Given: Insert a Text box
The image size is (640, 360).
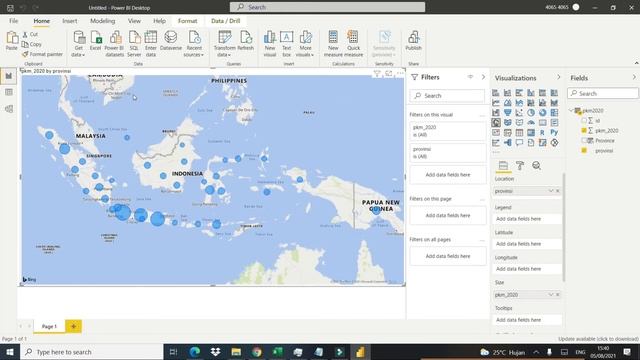Looking at the screenshot, I should click(x=287, y=43).
